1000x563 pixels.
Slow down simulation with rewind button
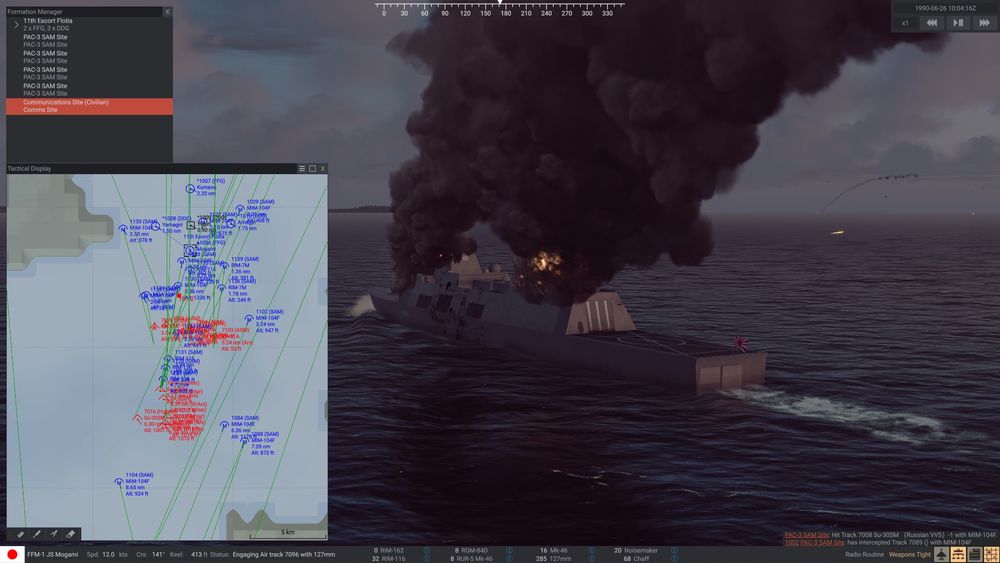(x=932, y=23)
